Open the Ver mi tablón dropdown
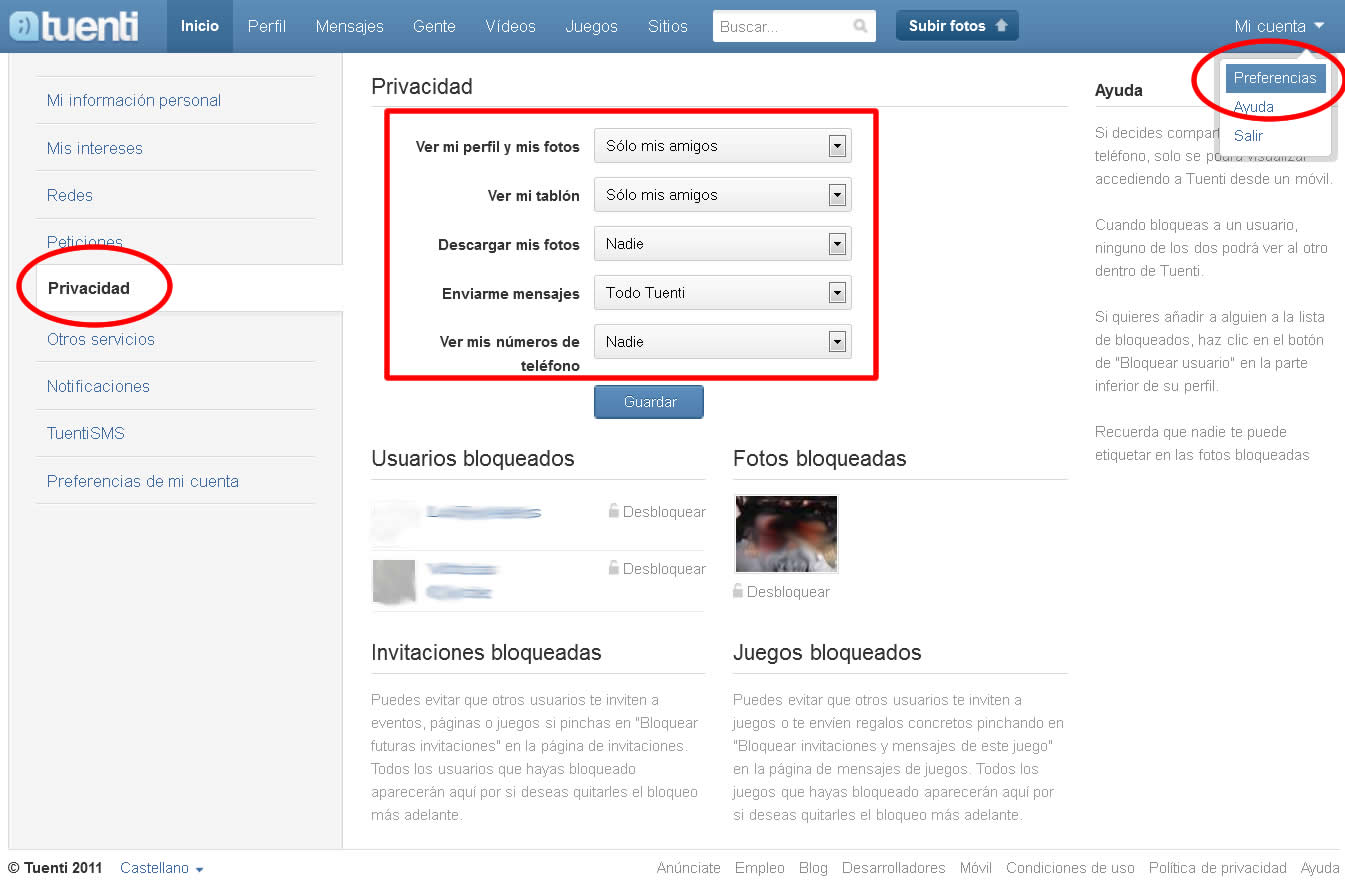This screenshot has width=1345, height=896. point(722,195)
